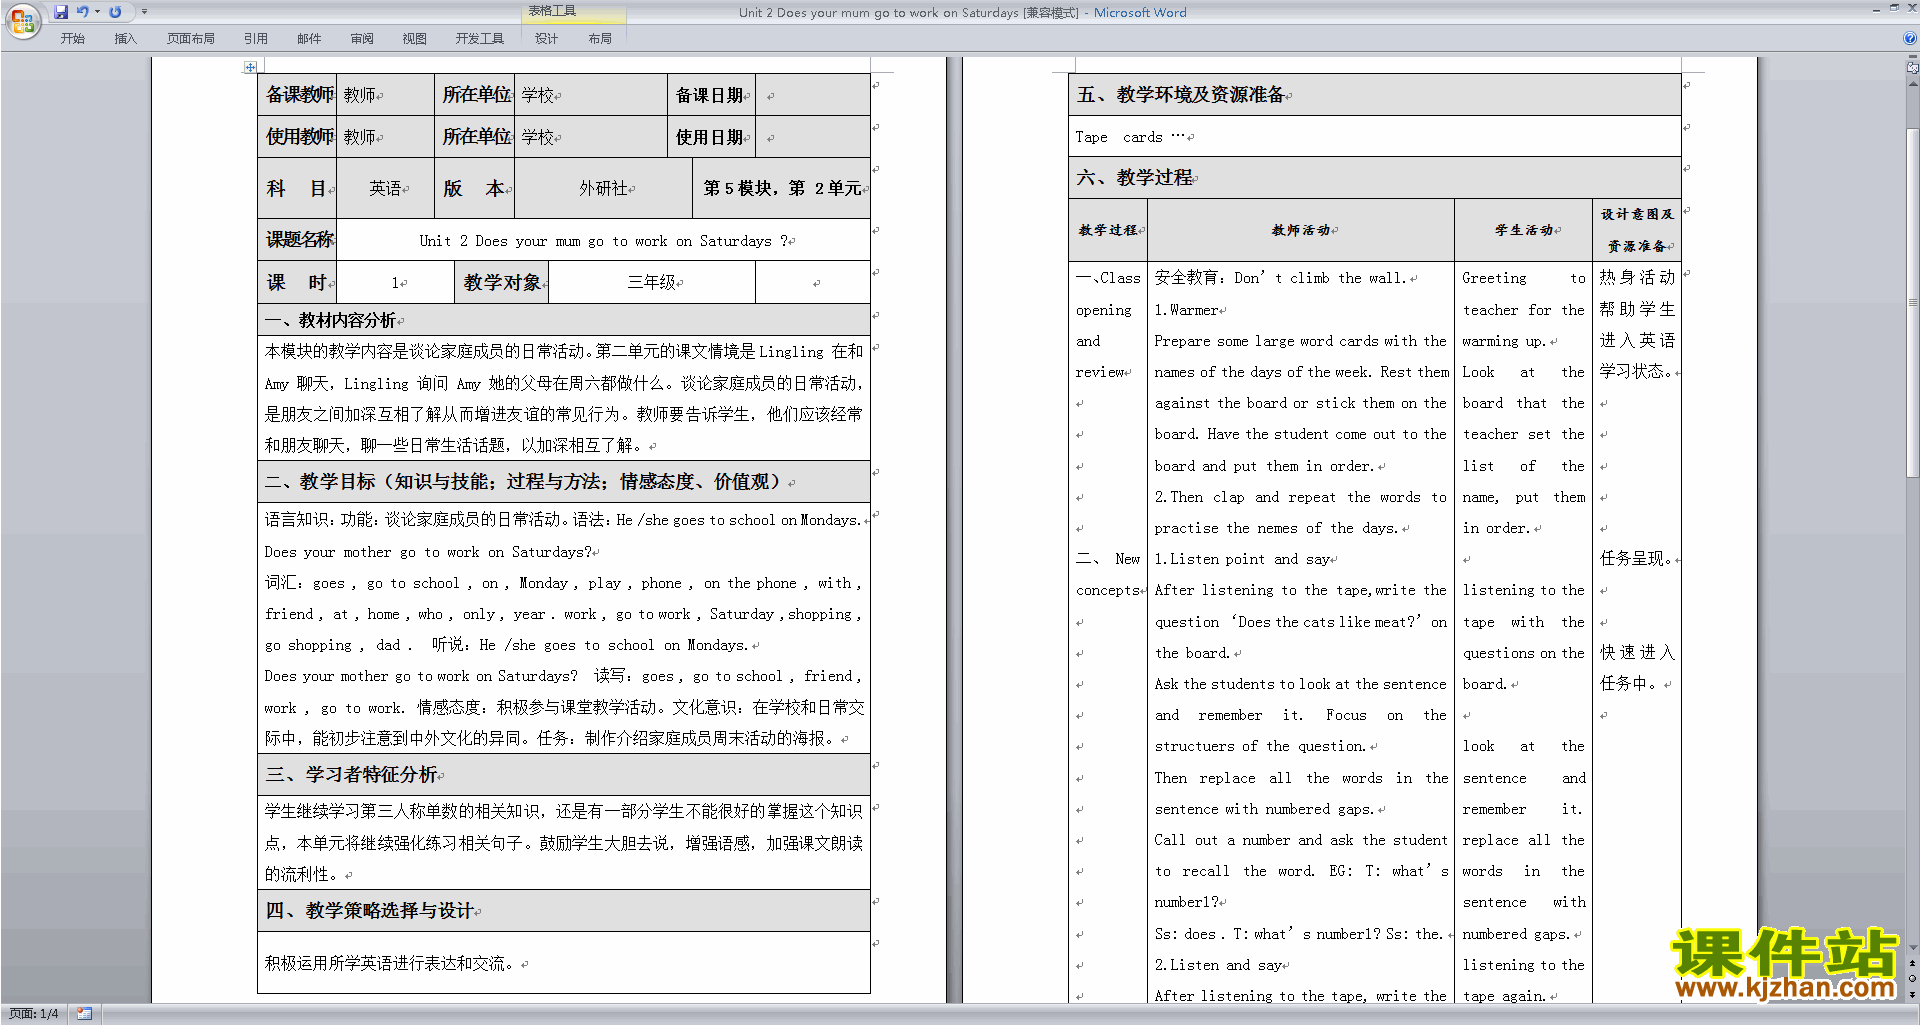Image resolution: width=1920 pixels, height=1025 pixels.
Task: Open the Office button menu
Action: [22, 20]
